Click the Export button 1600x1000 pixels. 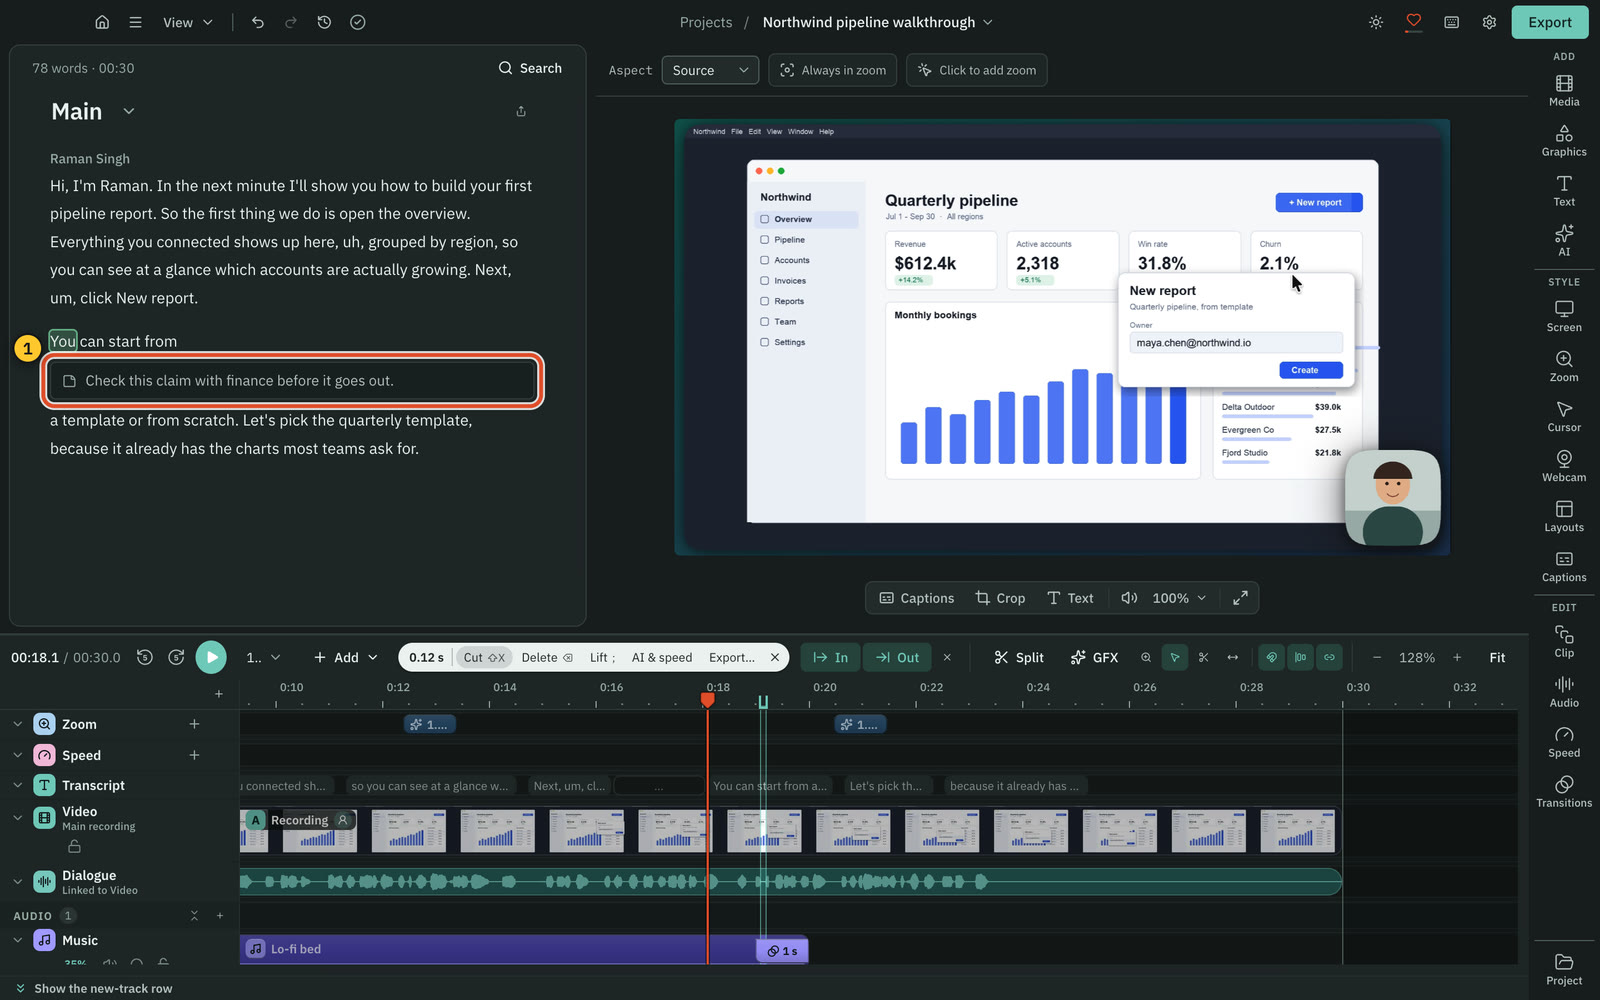1550,22
